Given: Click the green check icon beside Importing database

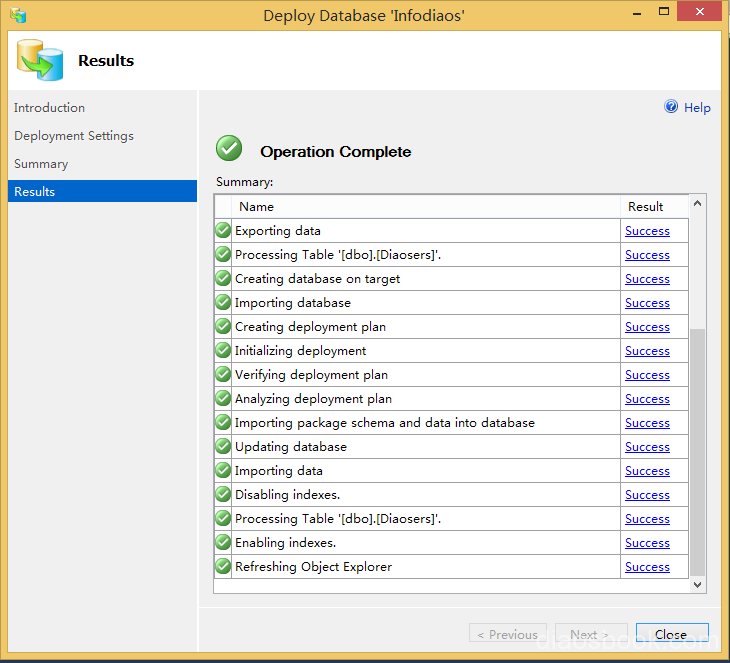Looking at the screenshot, I should tap(223, 303).
